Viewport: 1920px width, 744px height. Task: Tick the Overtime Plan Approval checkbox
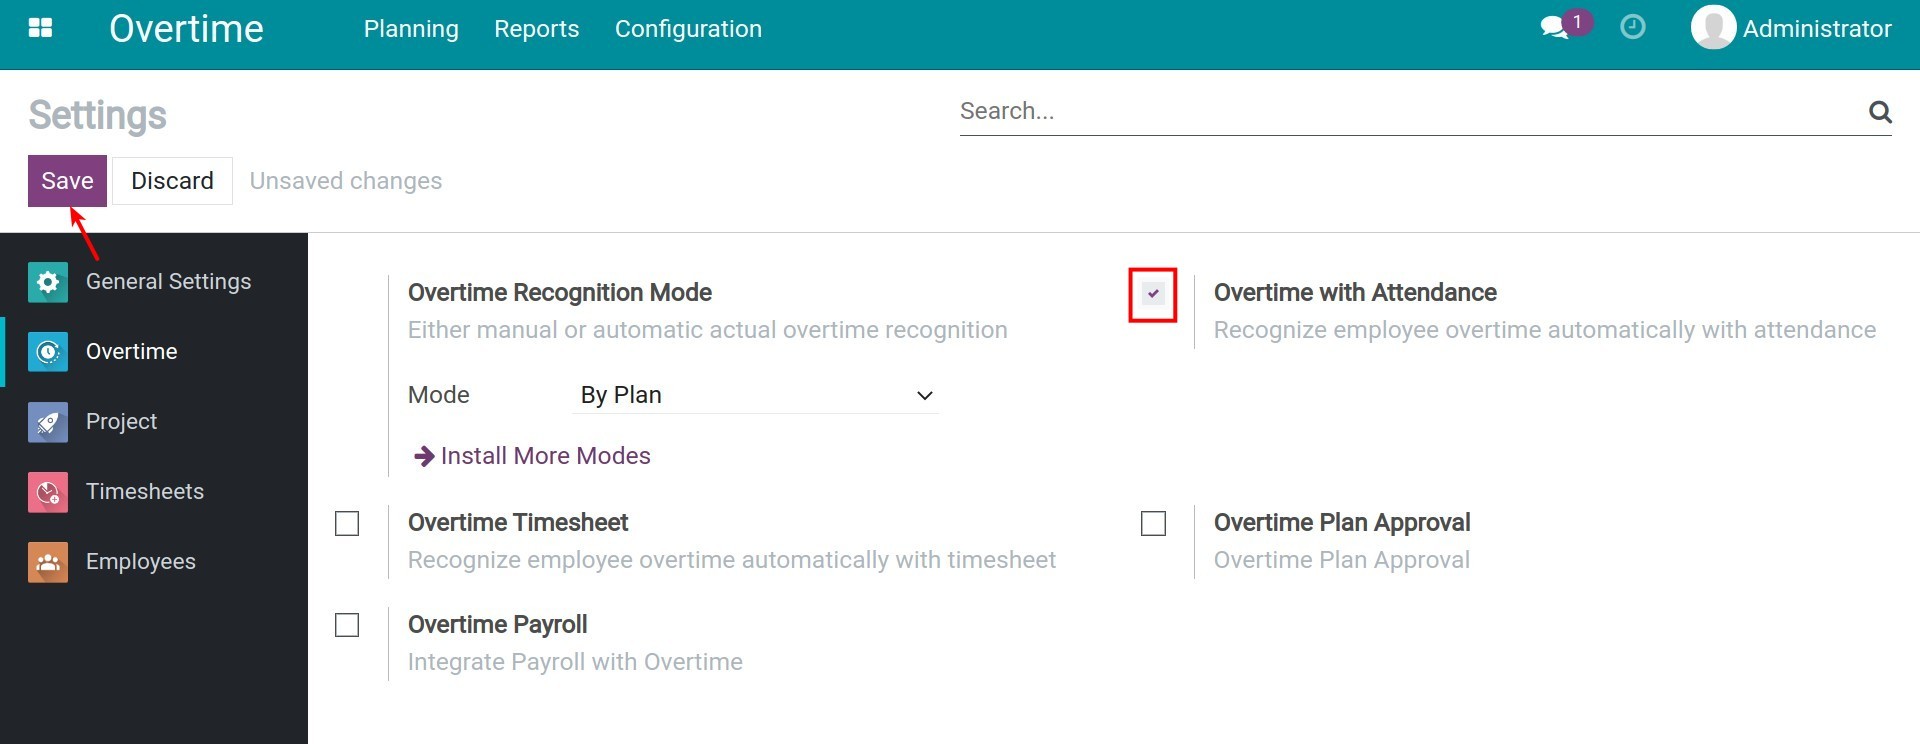coord(1153,524)
